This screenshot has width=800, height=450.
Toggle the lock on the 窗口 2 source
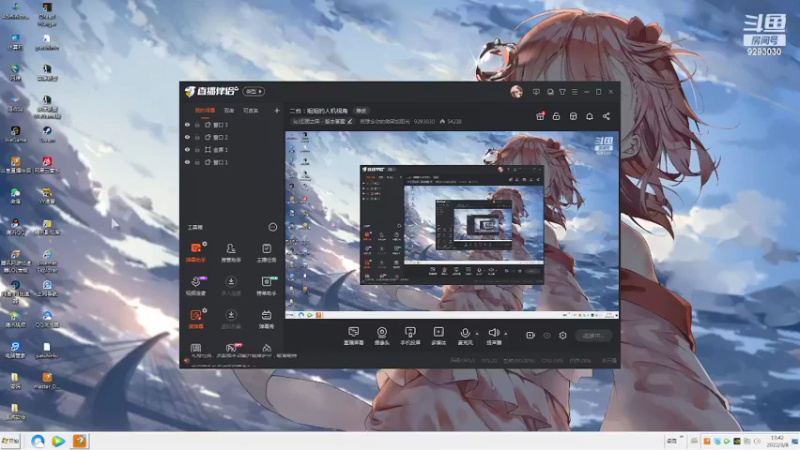point(197,137)
